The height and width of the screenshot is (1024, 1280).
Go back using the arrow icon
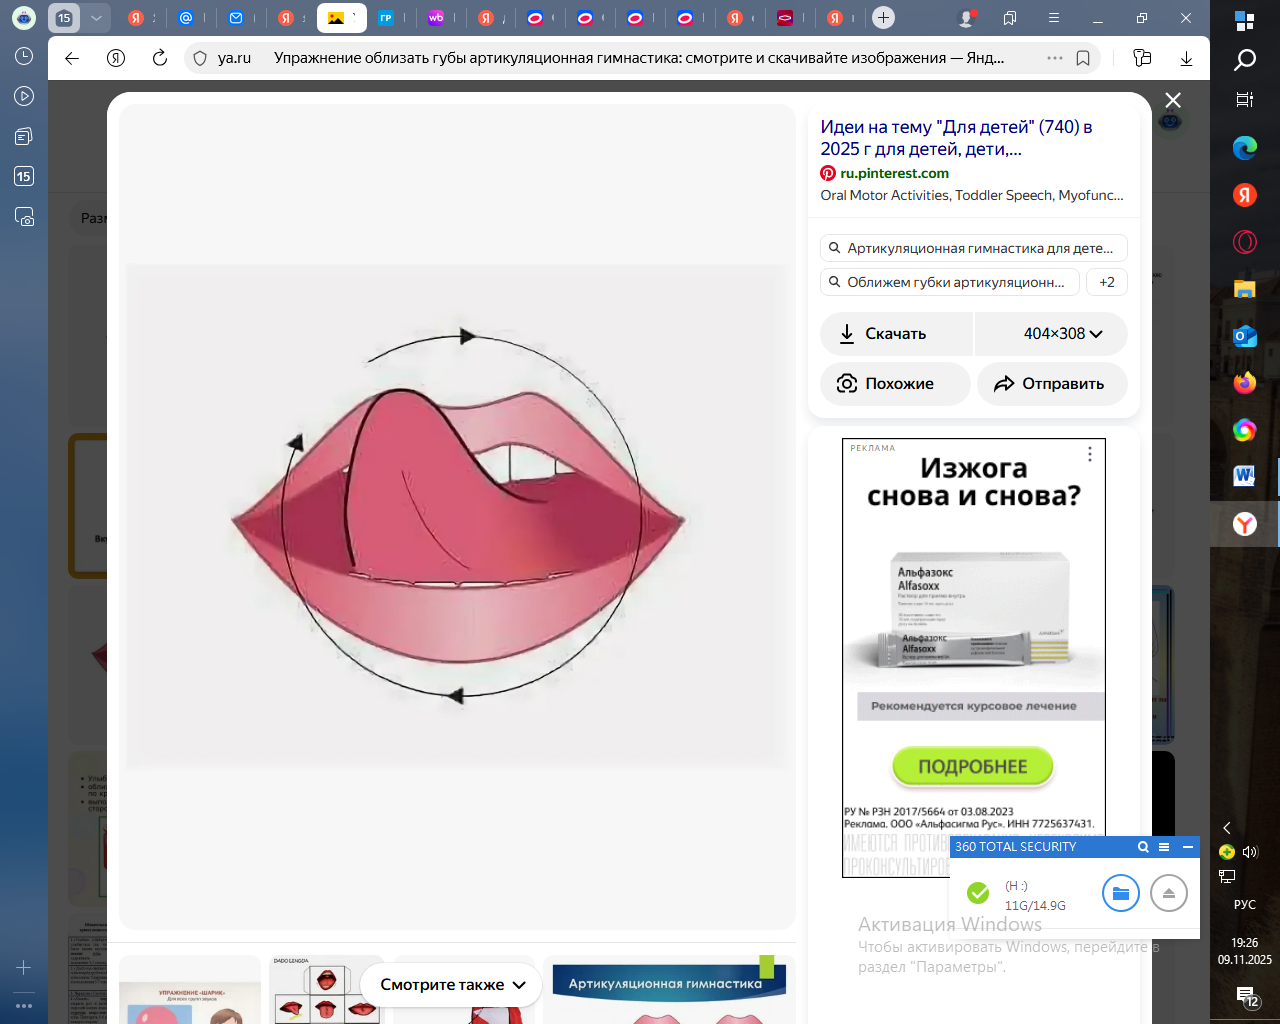coord(72,58)
